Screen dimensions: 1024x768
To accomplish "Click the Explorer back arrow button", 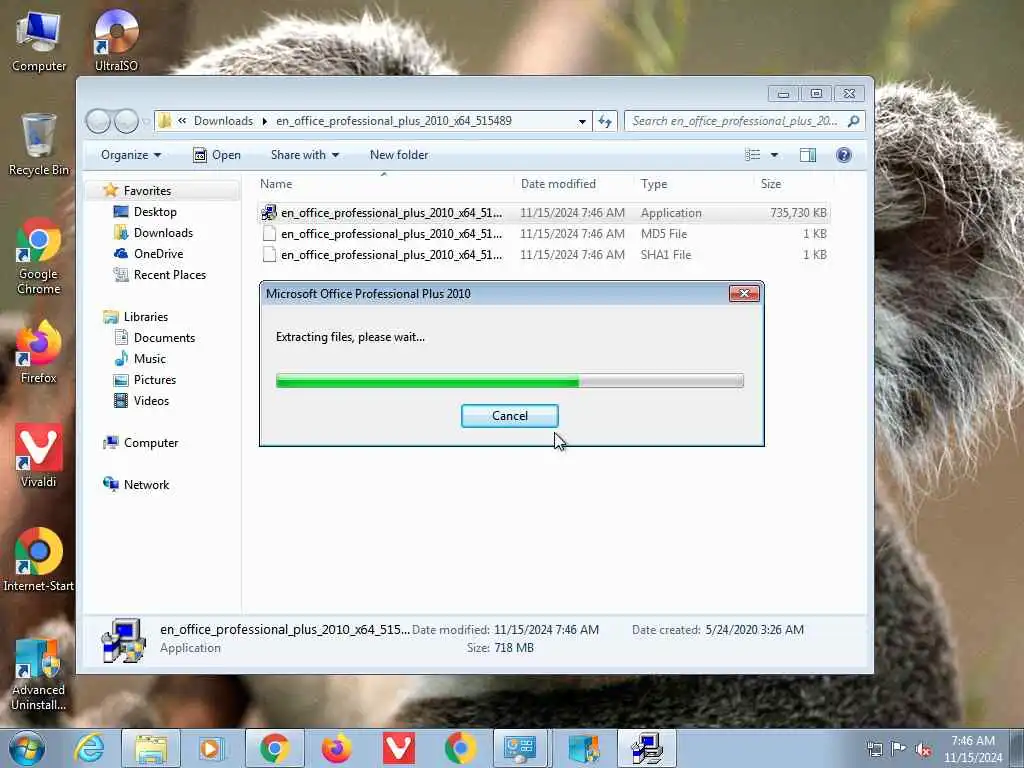I will 98,121.
